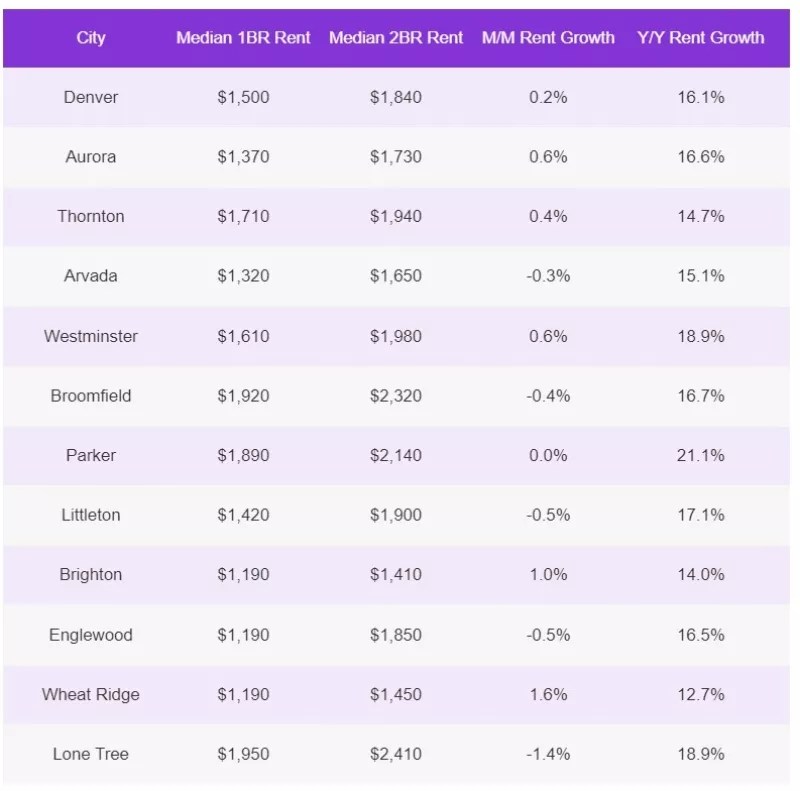
Task: Select the Denver city cell
Action: click(91, 97)
